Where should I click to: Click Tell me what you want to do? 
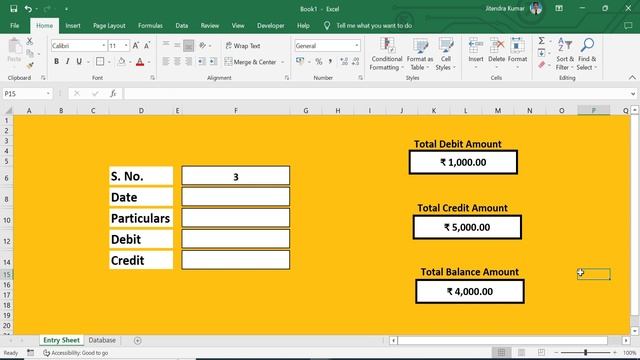click(x=374, y=25)
